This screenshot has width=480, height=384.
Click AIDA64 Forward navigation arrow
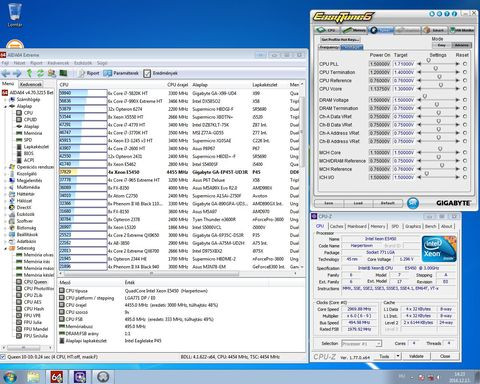tap(17, 73)
